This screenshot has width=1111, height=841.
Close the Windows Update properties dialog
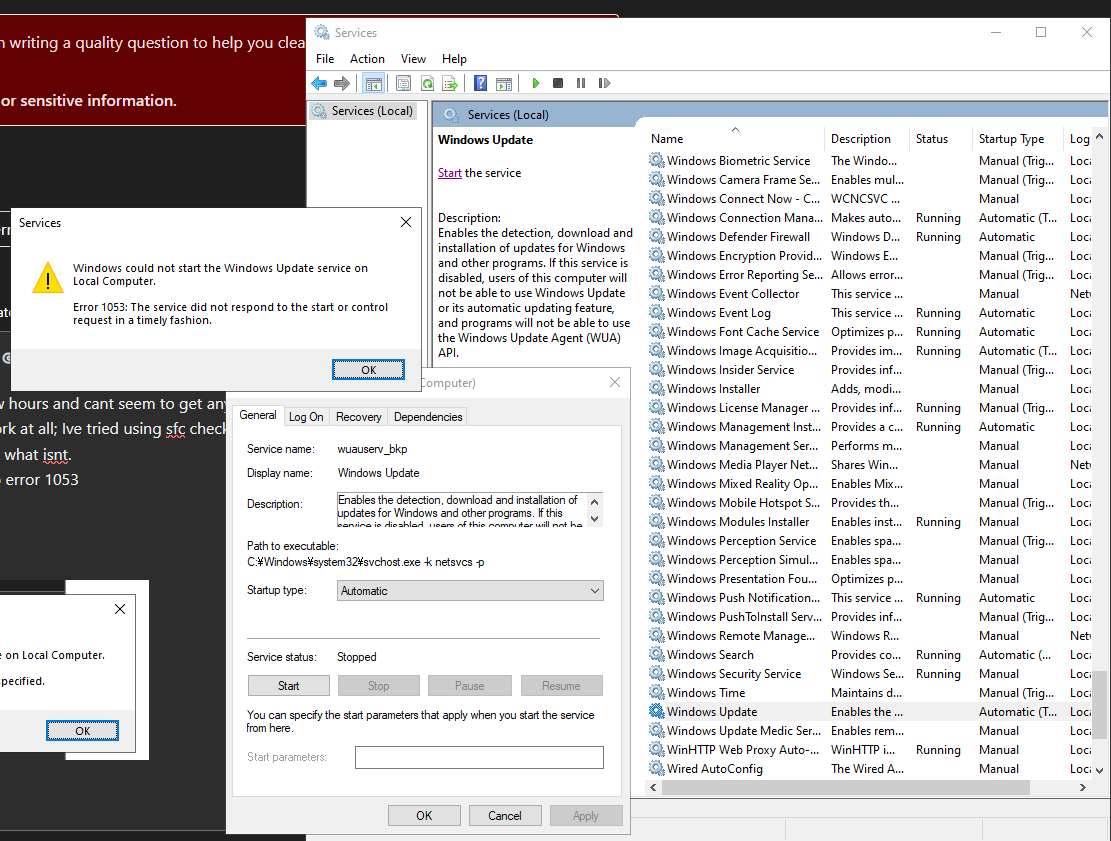click(615, 383)
